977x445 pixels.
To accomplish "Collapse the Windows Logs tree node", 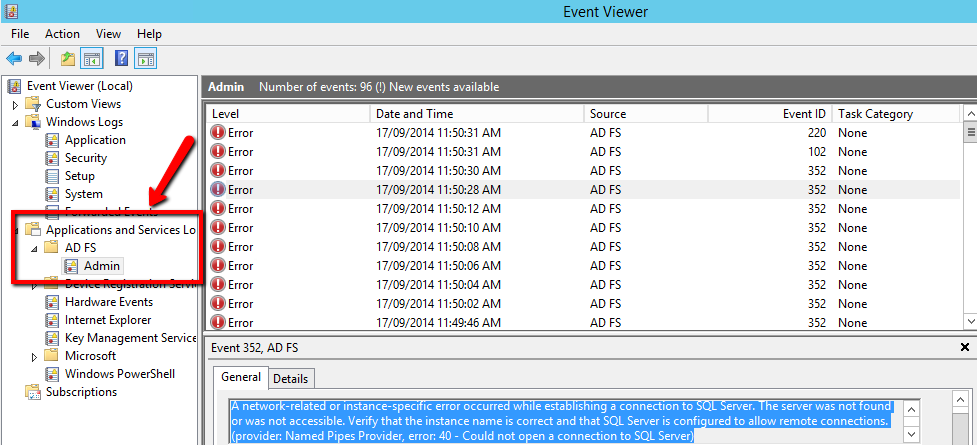I will [15, 122].
